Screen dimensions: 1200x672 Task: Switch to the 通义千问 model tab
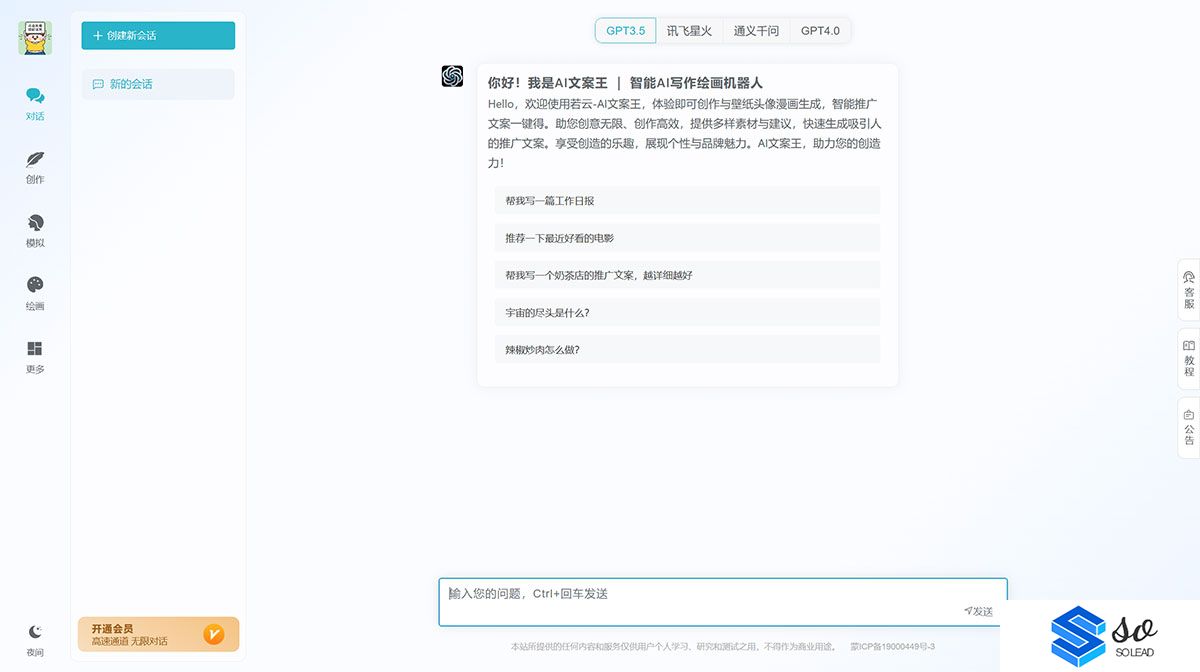click(x=756, y=31)
